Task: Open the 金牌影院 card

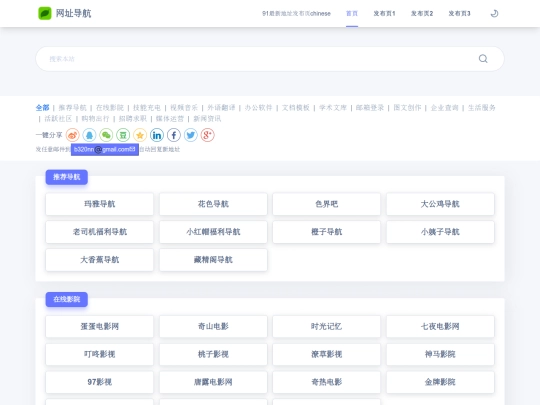Action: click(440, 382)
